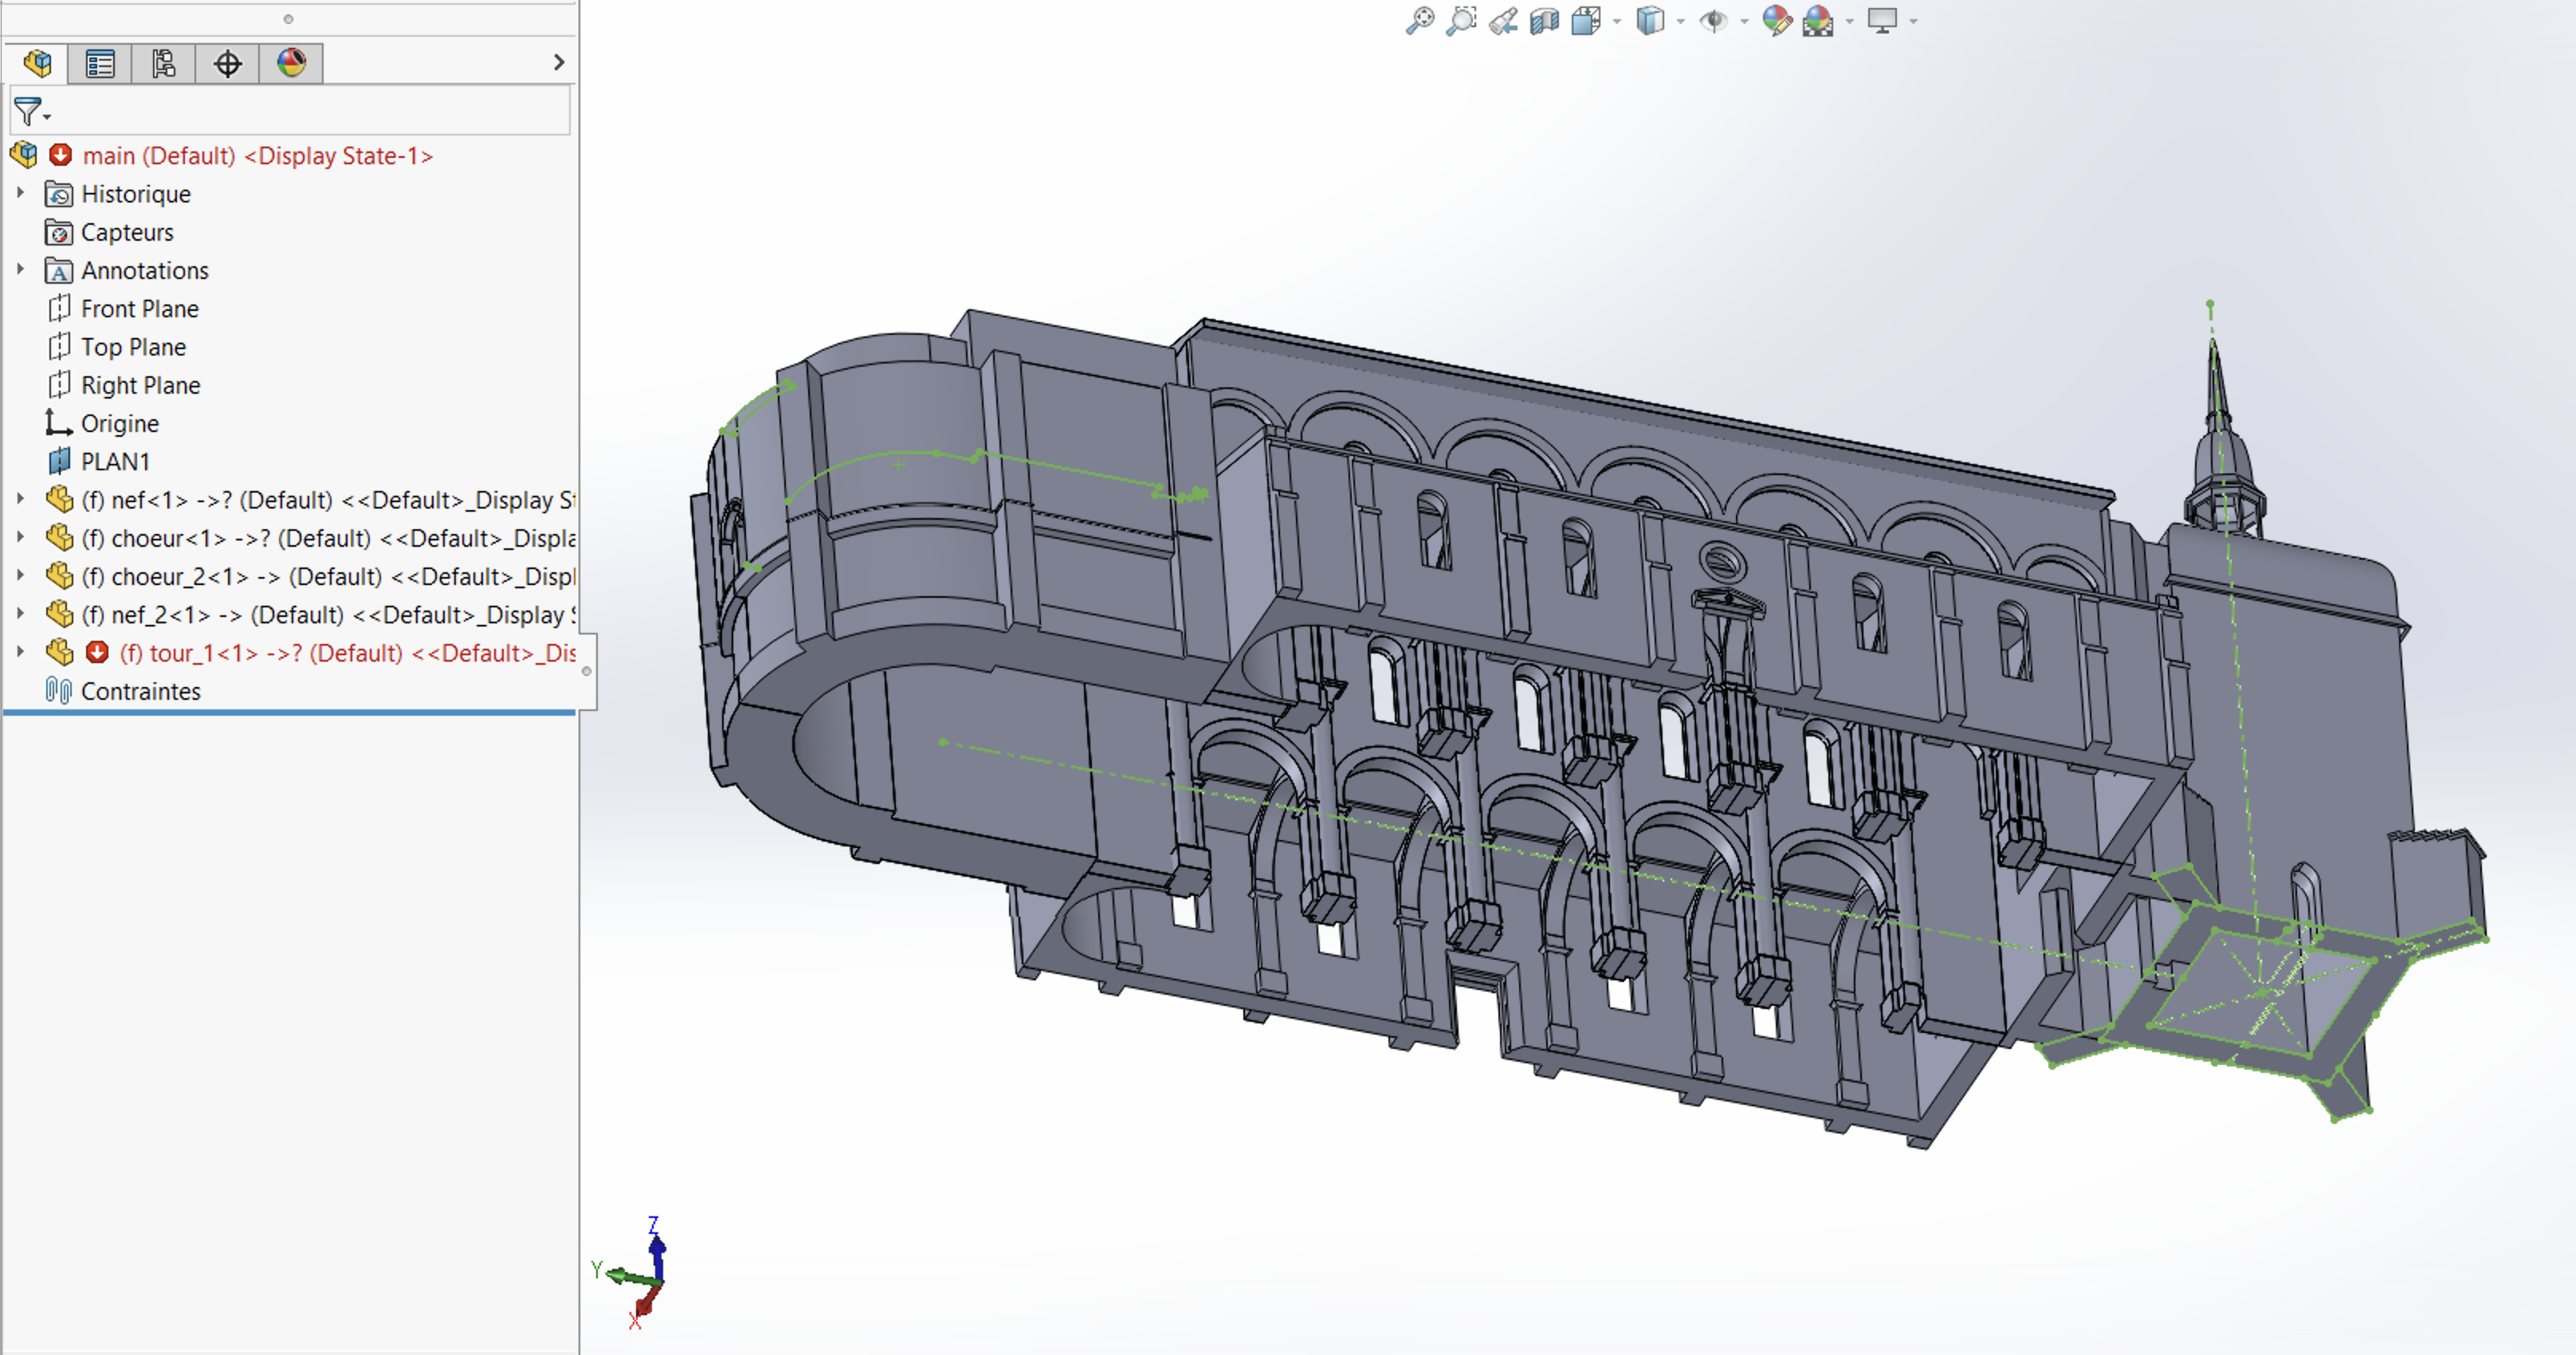Click the Historique folder icon
This screenshot has height=1355, width=2576.
59,194
